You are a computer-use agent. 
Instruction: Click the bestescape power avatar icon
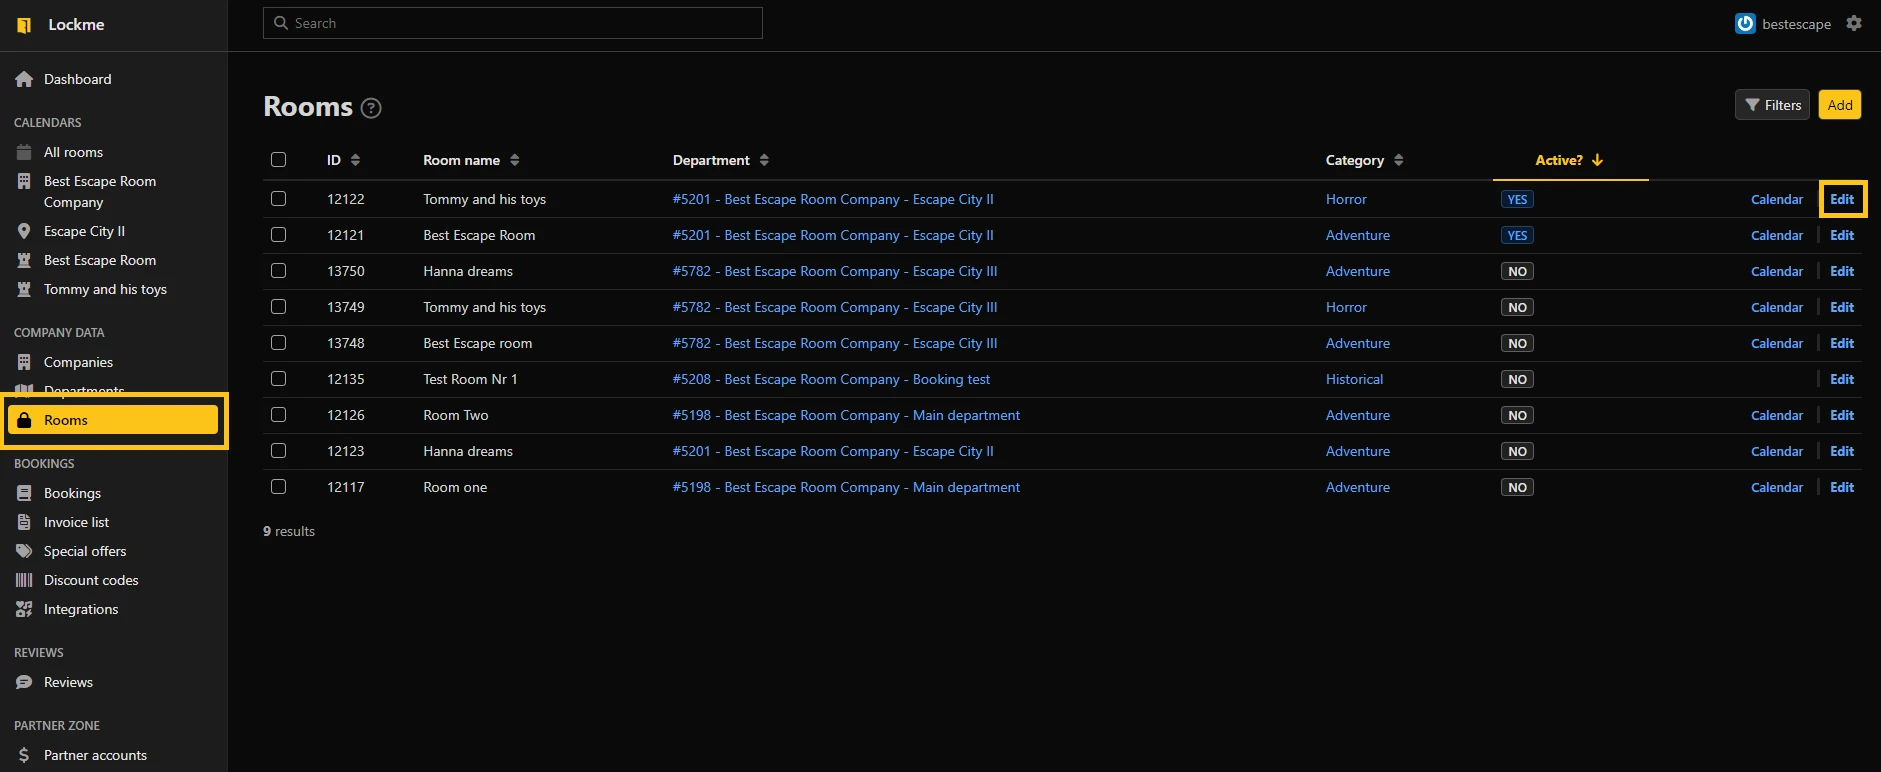pos(1745,24)
